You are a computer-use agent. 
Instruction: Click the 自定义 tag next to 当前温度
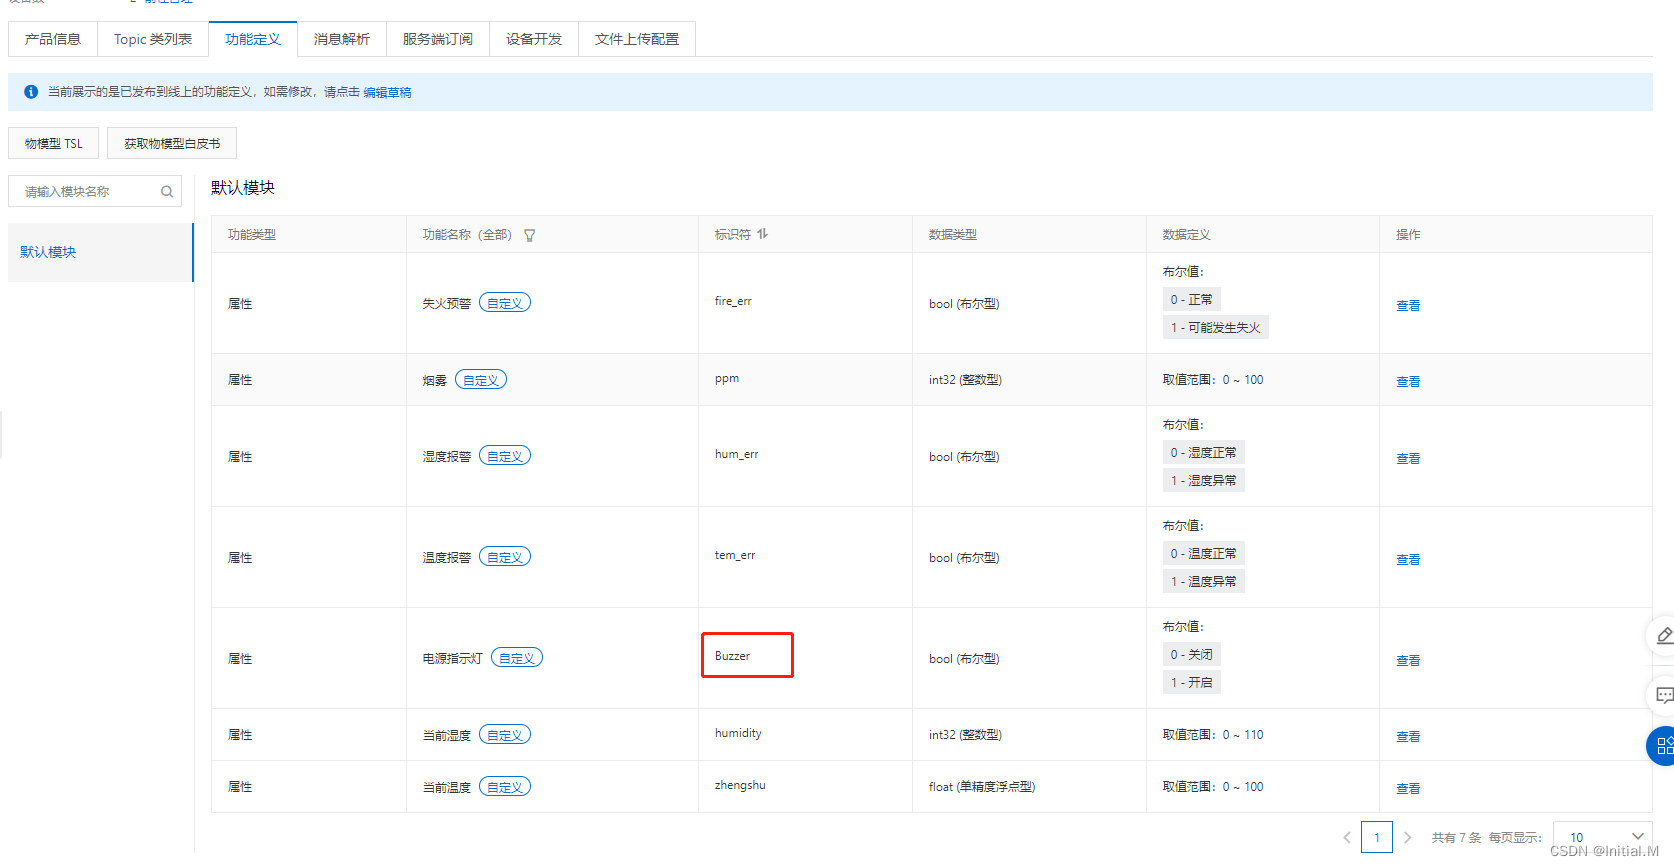point(505,787)
